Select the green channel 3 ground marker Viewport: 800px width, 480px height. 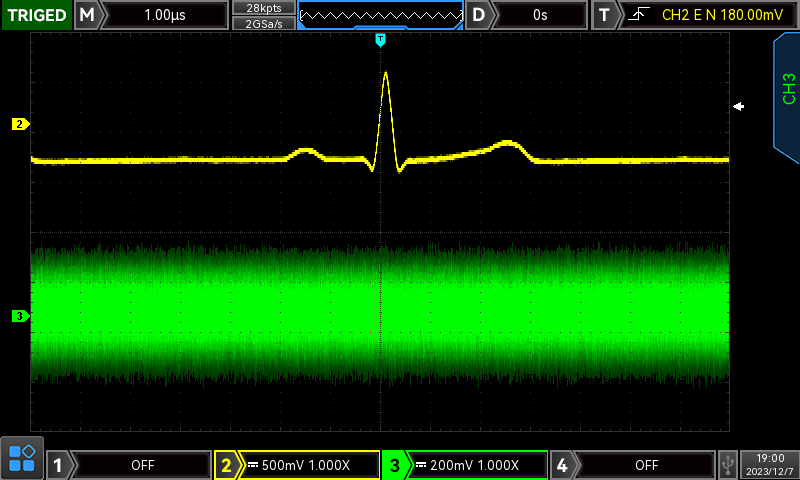(20, 316)
